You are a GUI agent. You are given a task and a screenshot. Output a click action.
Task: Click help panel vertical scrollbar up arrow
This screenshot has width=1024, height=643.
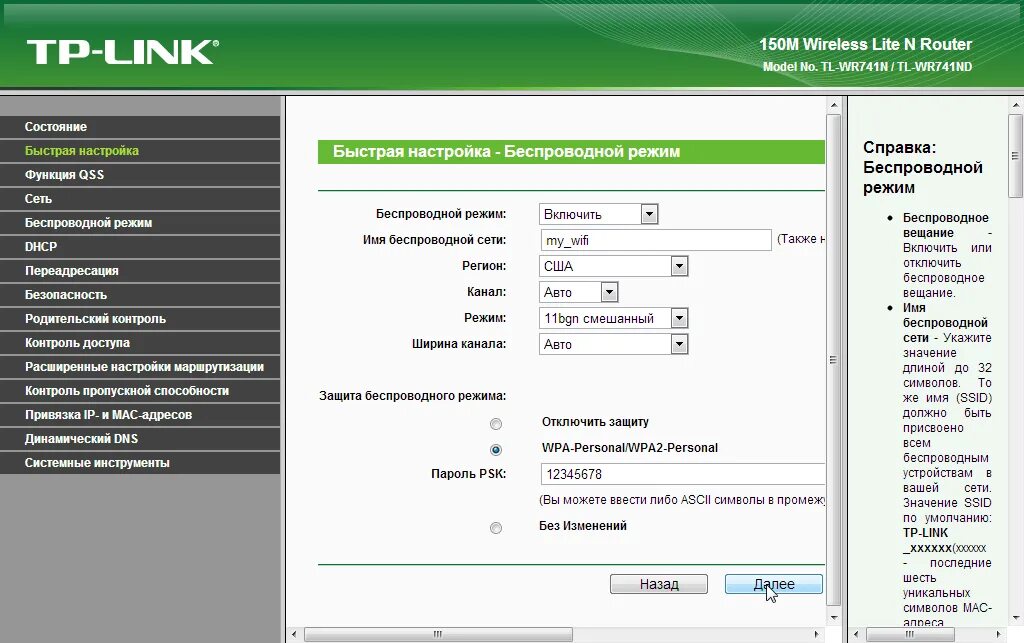tap(1016, 105)
